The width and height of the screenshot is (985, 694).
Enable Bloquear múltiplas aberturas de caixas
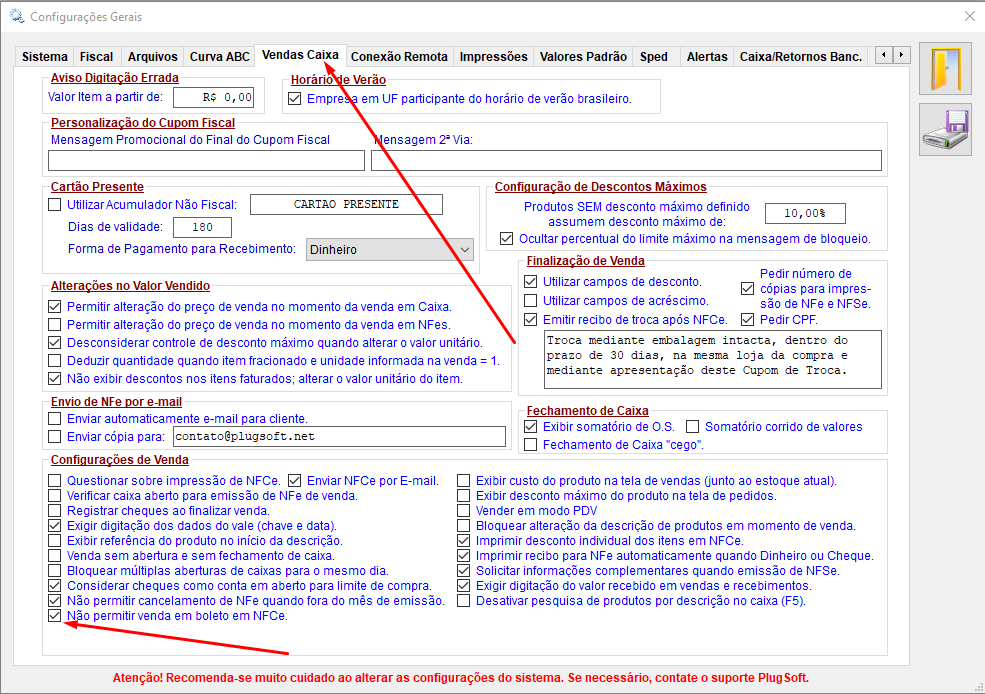[x=55, y=571]
